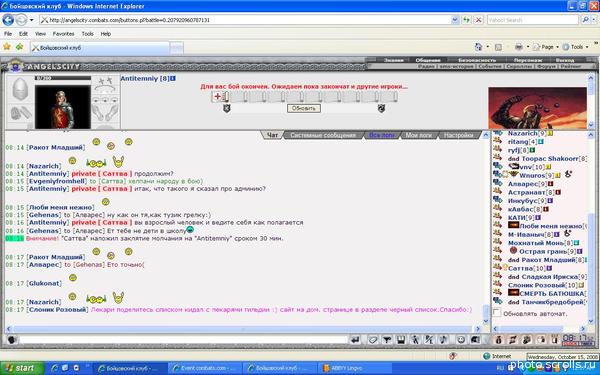600x375 pixels.
Task: Open the Favorites menu
Action: pos(64,34)
